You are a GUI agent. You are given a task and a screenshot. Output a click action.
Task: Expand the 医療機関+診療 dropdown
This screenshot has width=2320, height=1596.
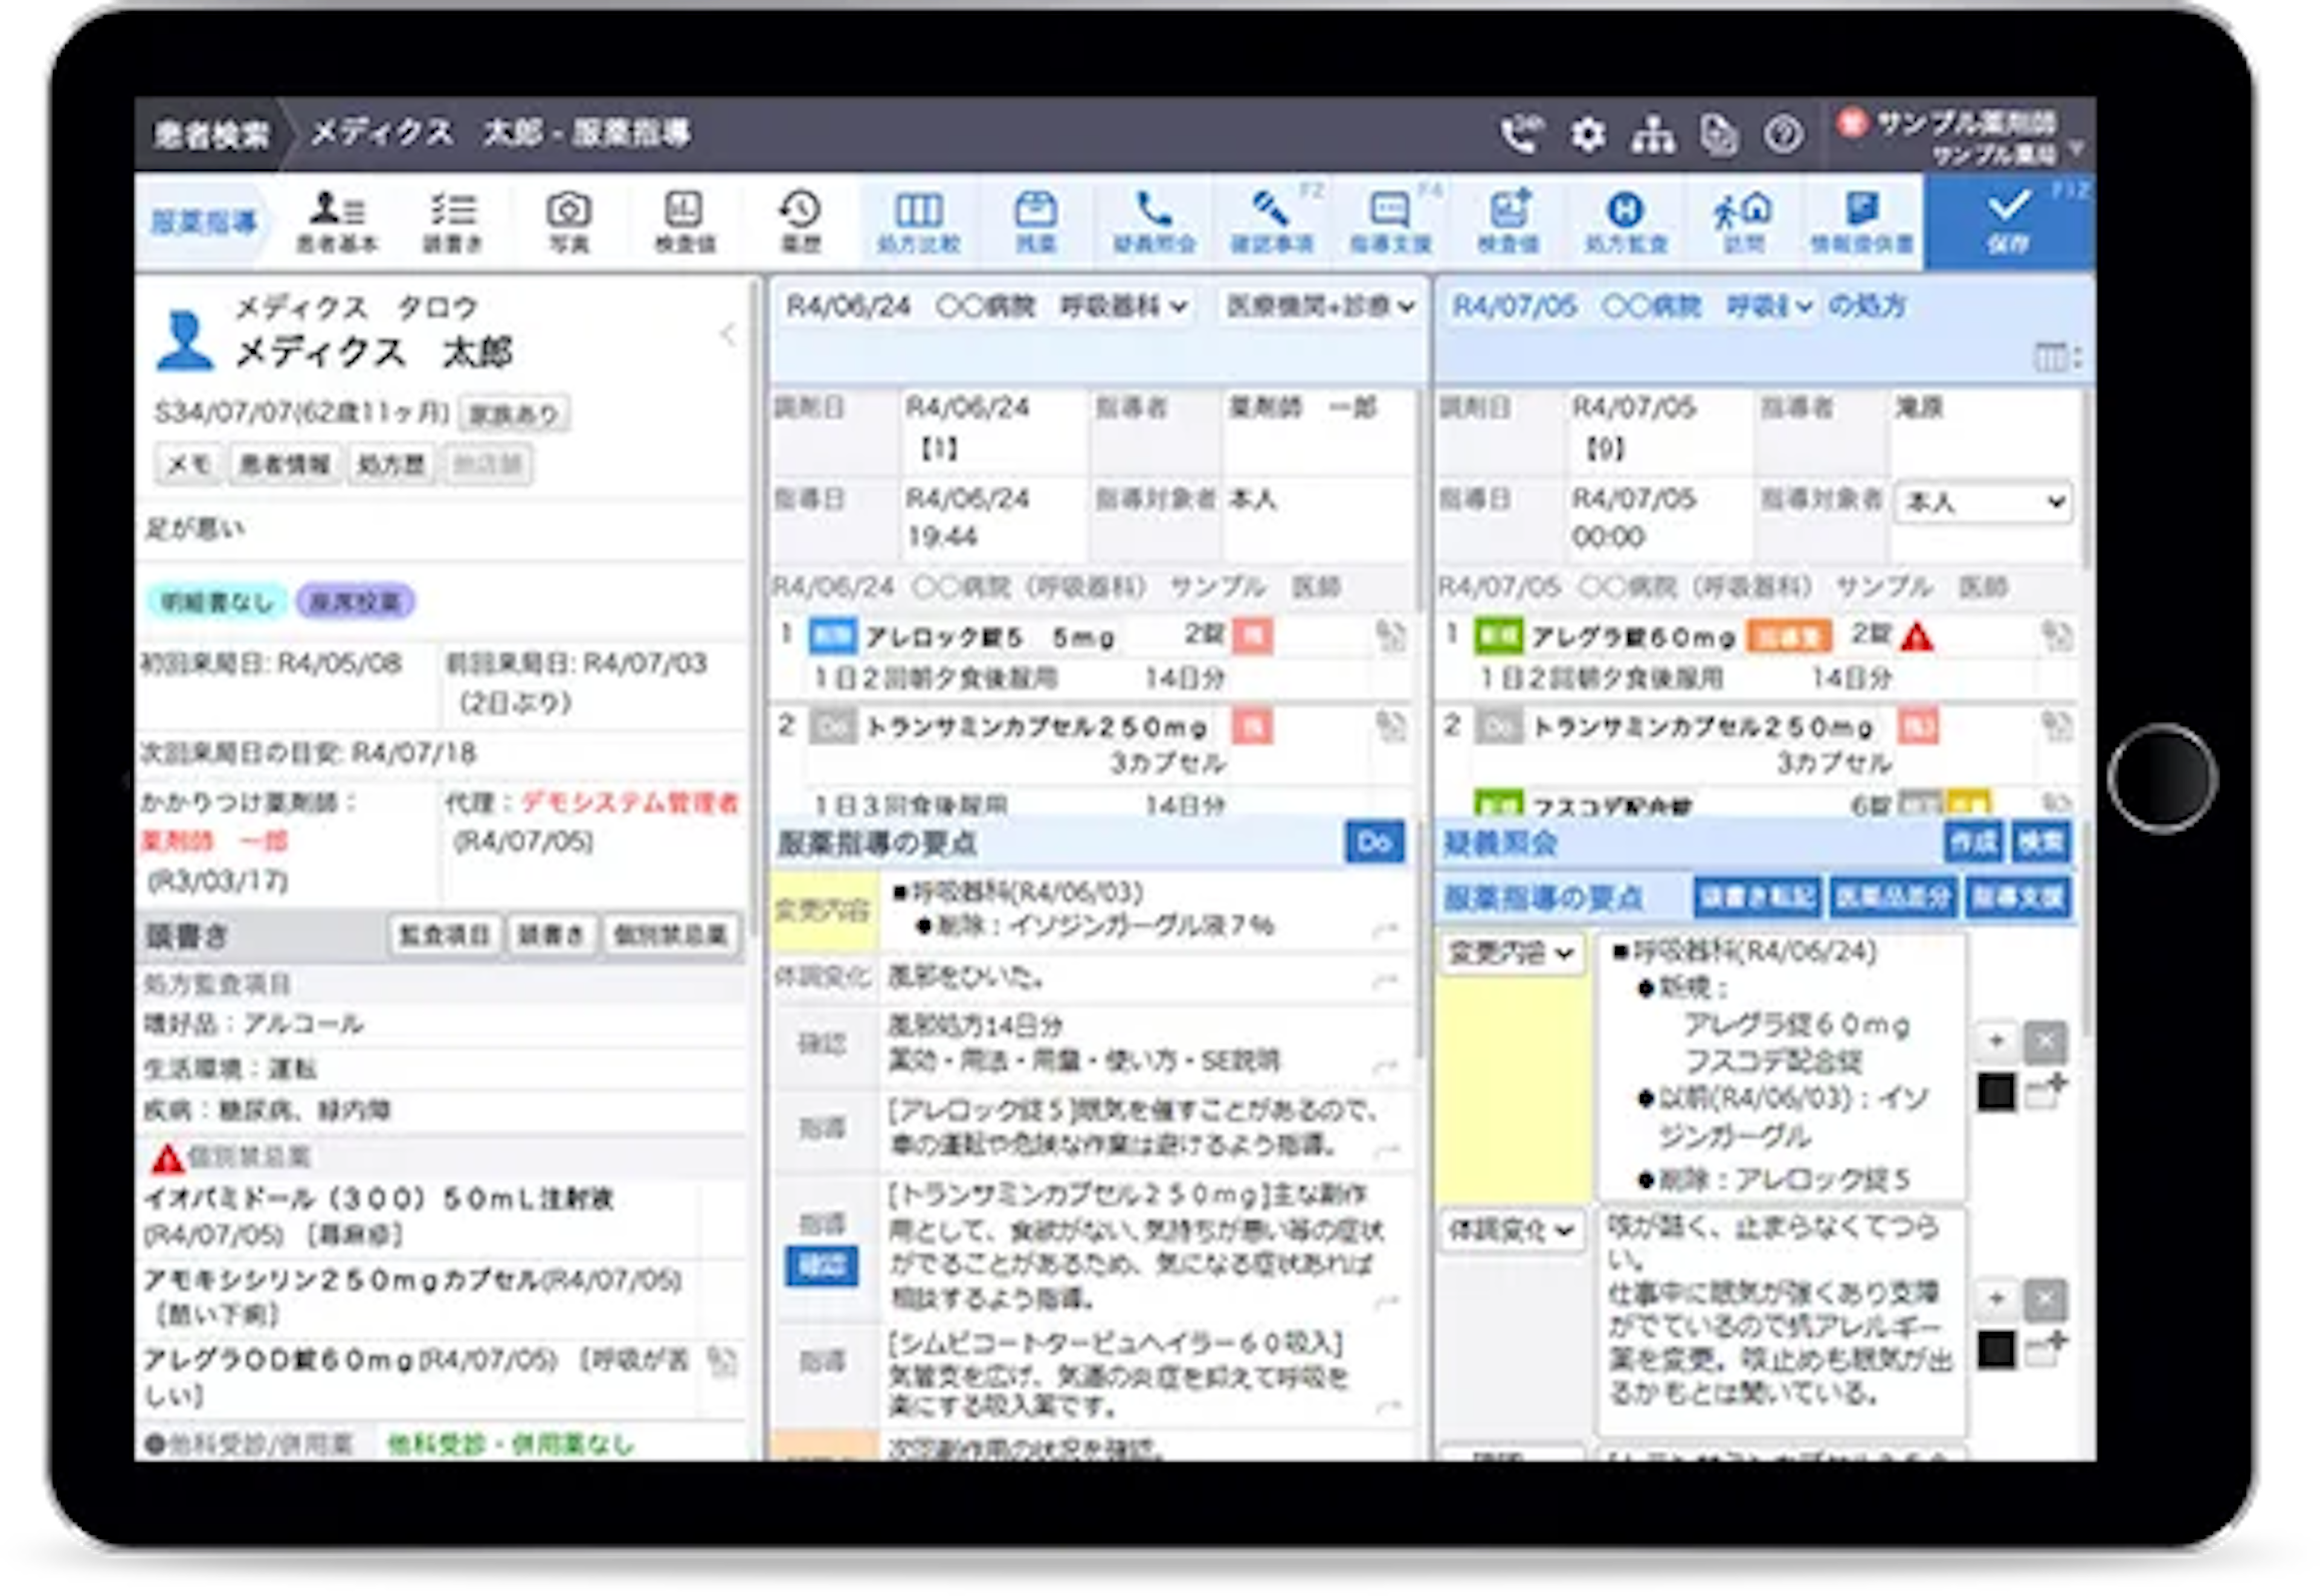tap(1321, 306)
